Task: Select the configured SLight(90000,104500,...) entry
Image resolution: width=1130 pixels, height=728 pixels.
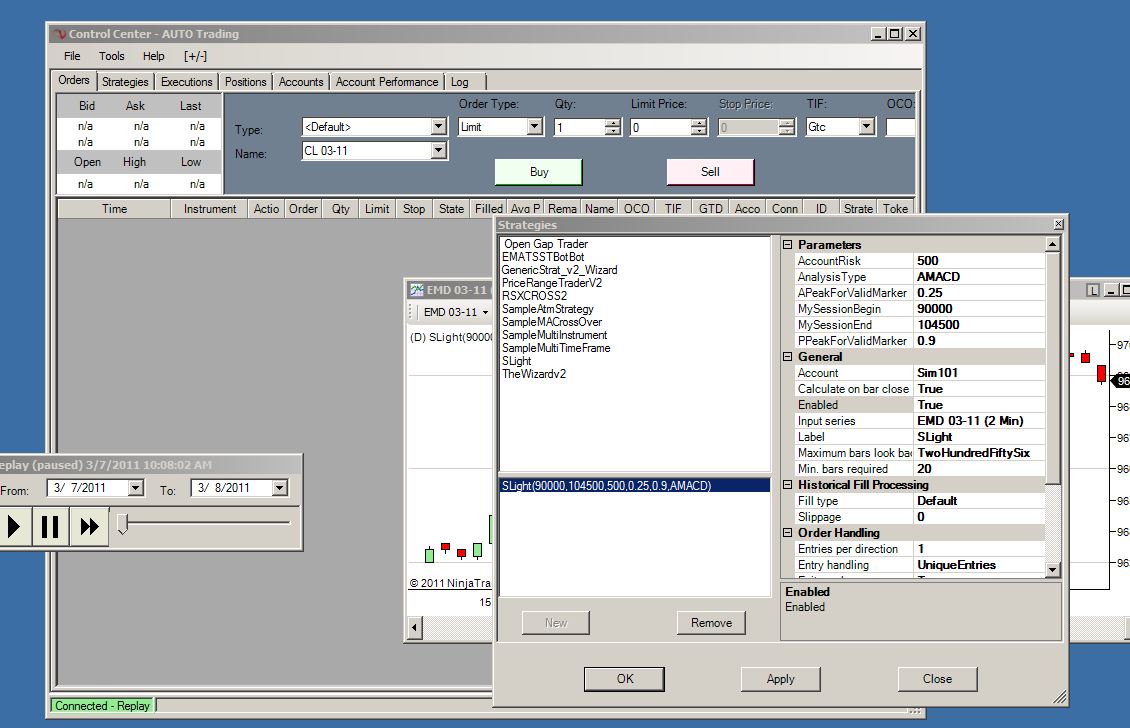Action: pyautogui.click(x=634, y=486)
